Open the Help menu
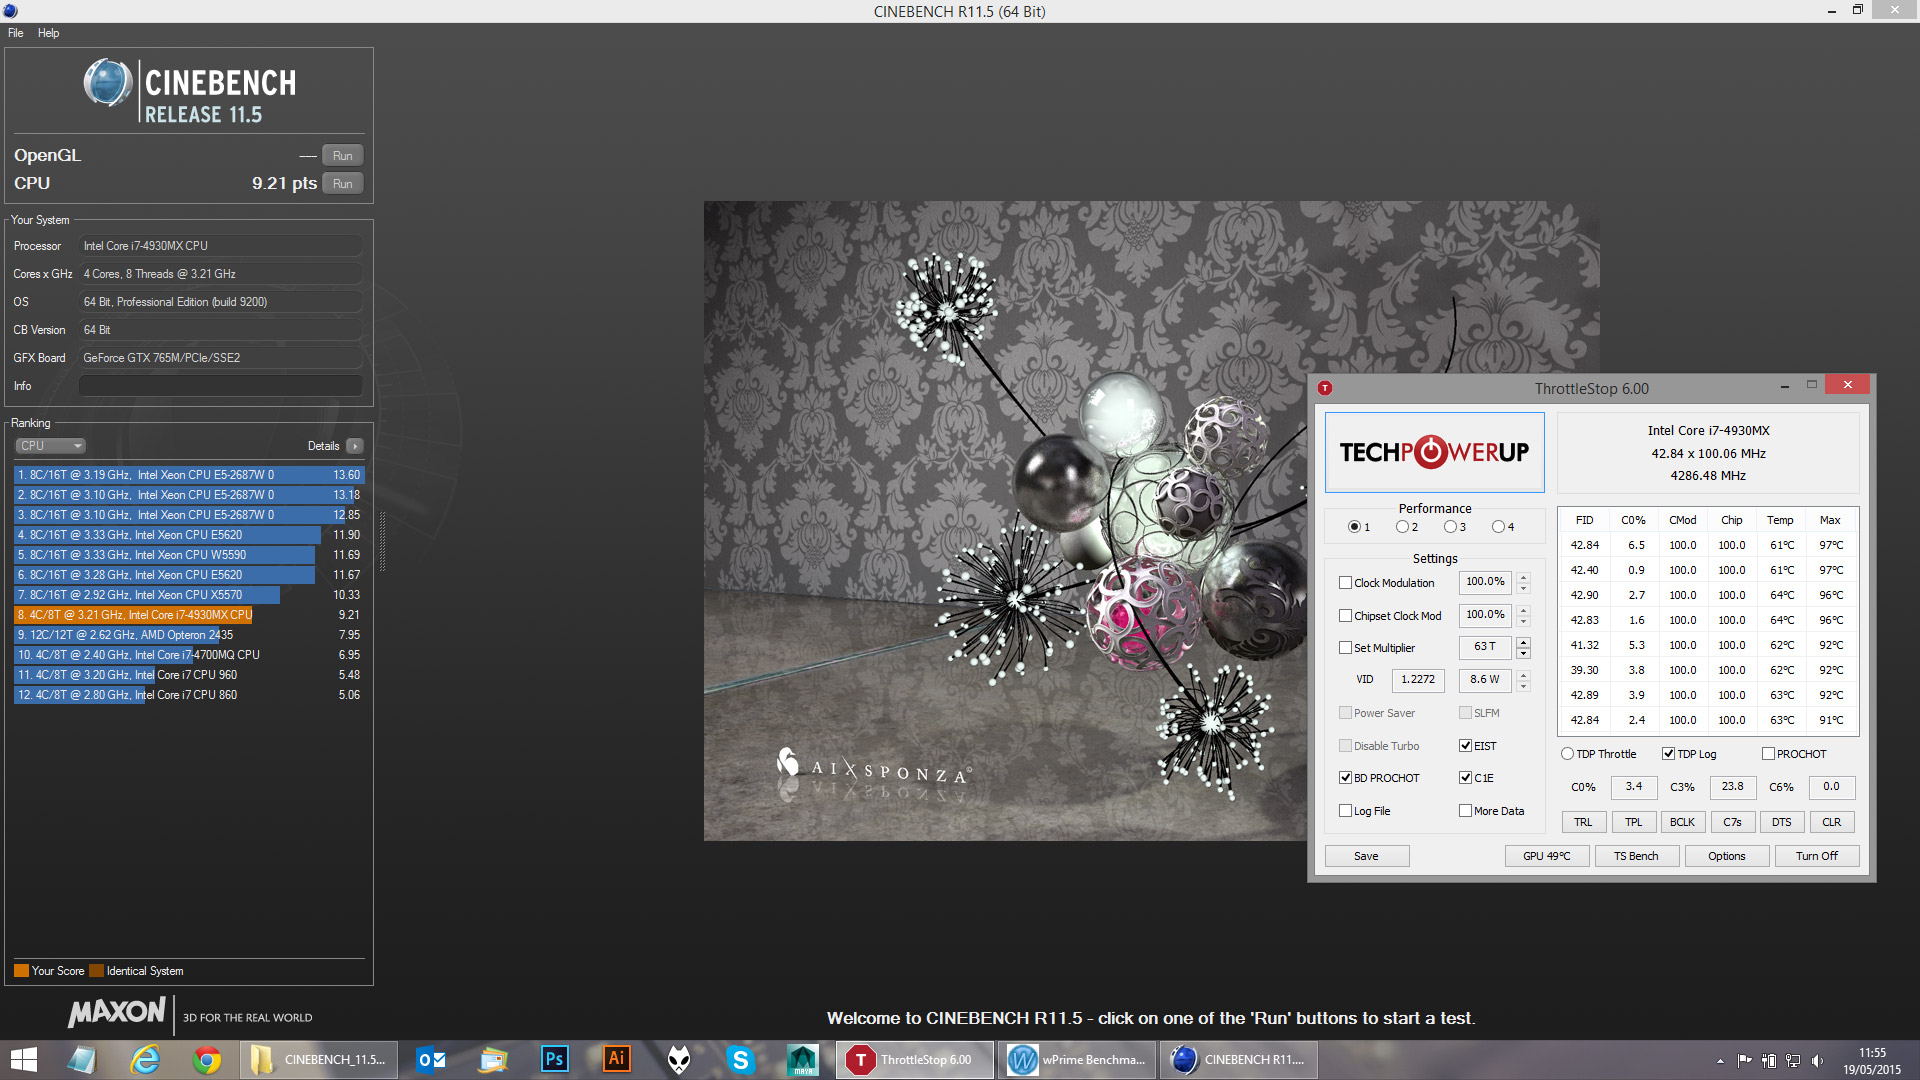The image size is (1920, 1080). click(48, 33)
